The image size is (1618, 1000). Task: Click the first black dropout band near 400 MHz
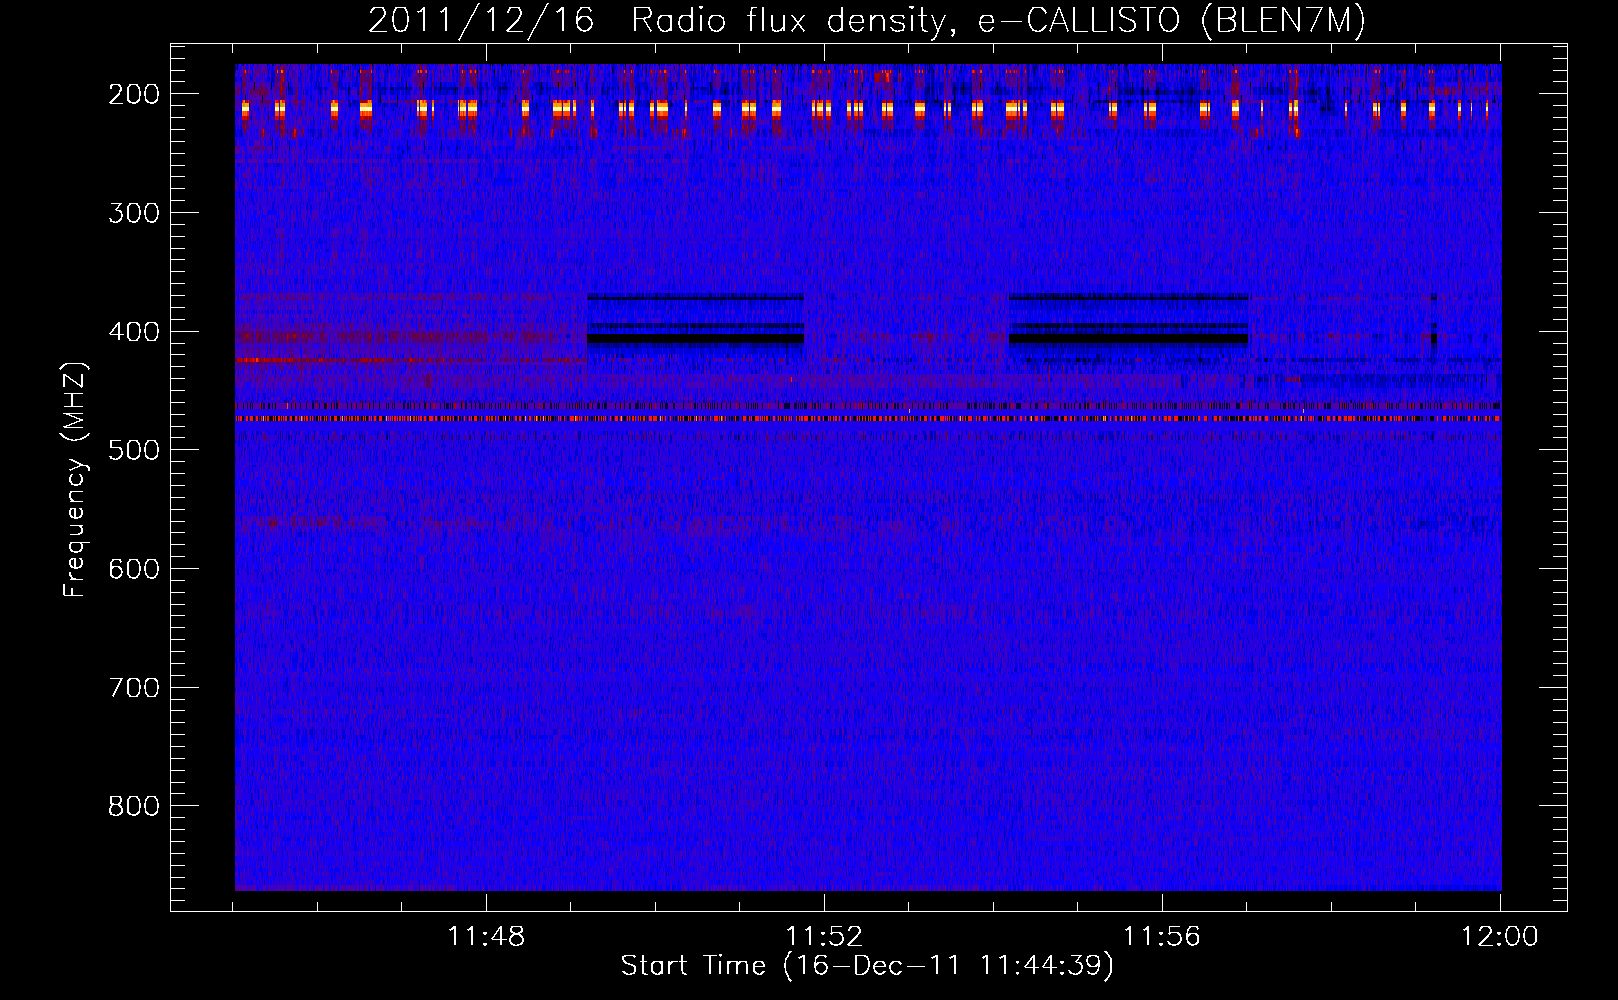click(696, 339)
